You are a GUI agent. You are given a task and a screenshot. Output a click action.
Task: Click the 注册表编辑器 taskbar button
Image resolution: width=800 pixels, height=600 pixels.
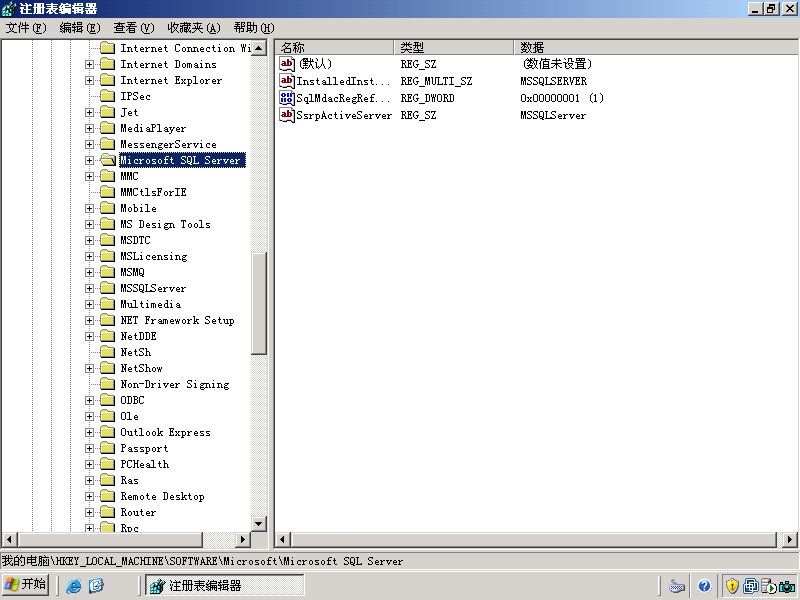coord(225,585)
